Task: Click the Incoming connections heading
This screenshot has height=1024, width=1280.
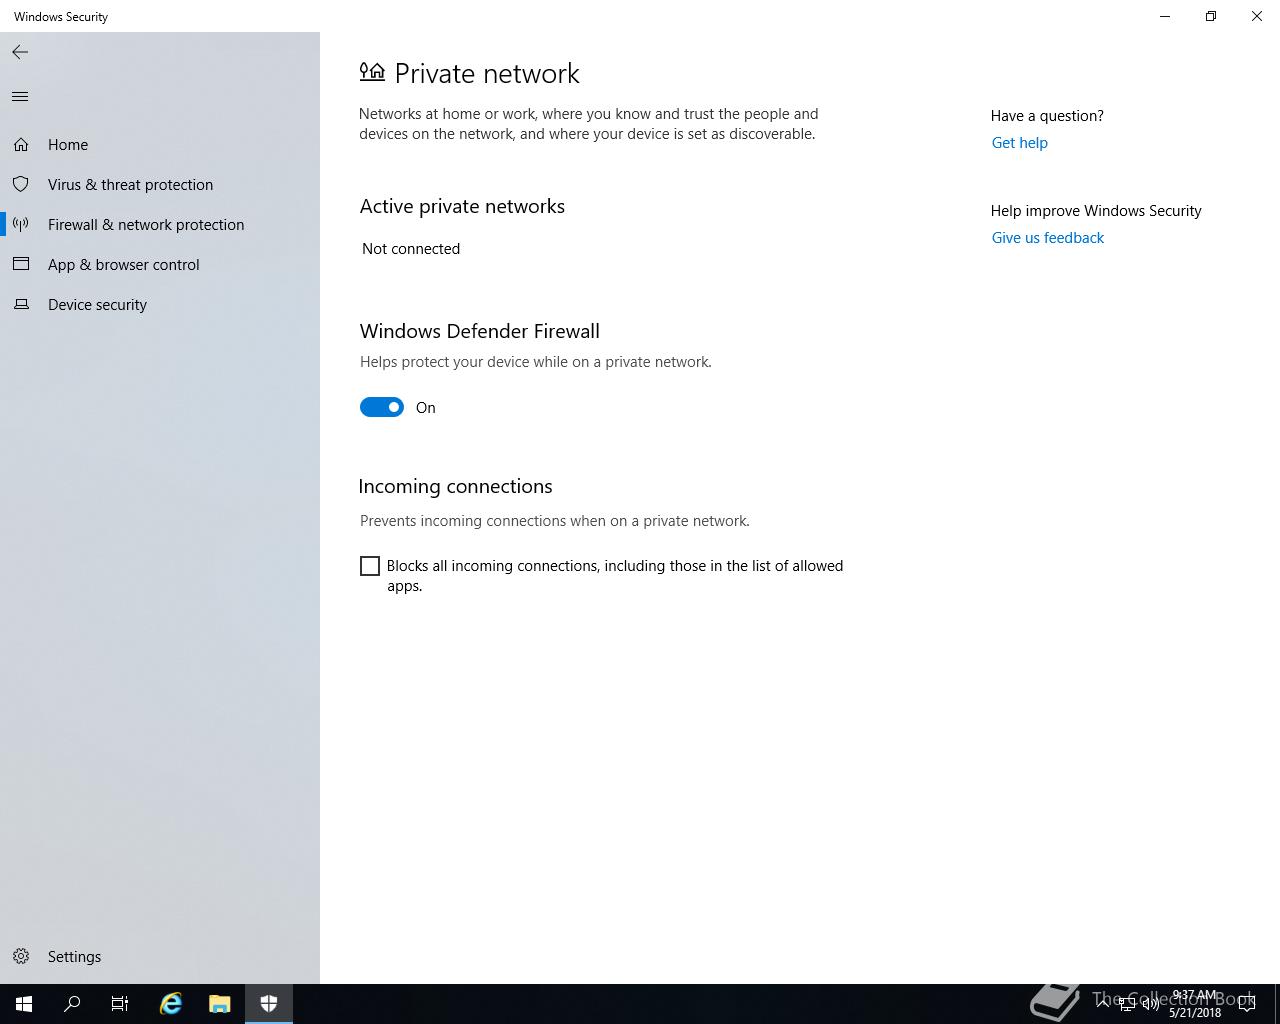Action: coord(455,486)
